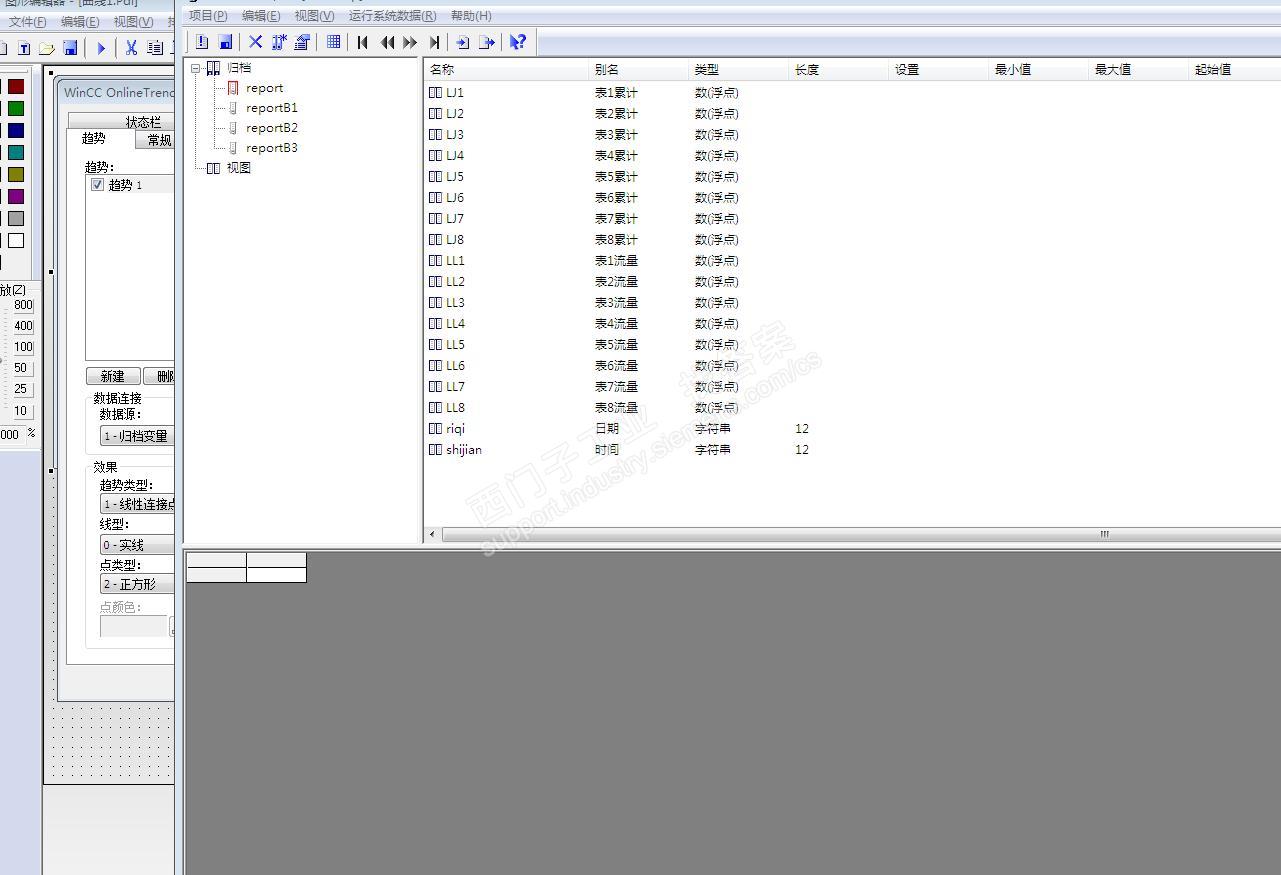Select the 视图 node in the tree
The image size is (1281, 875).
click(x=238, y=168)
